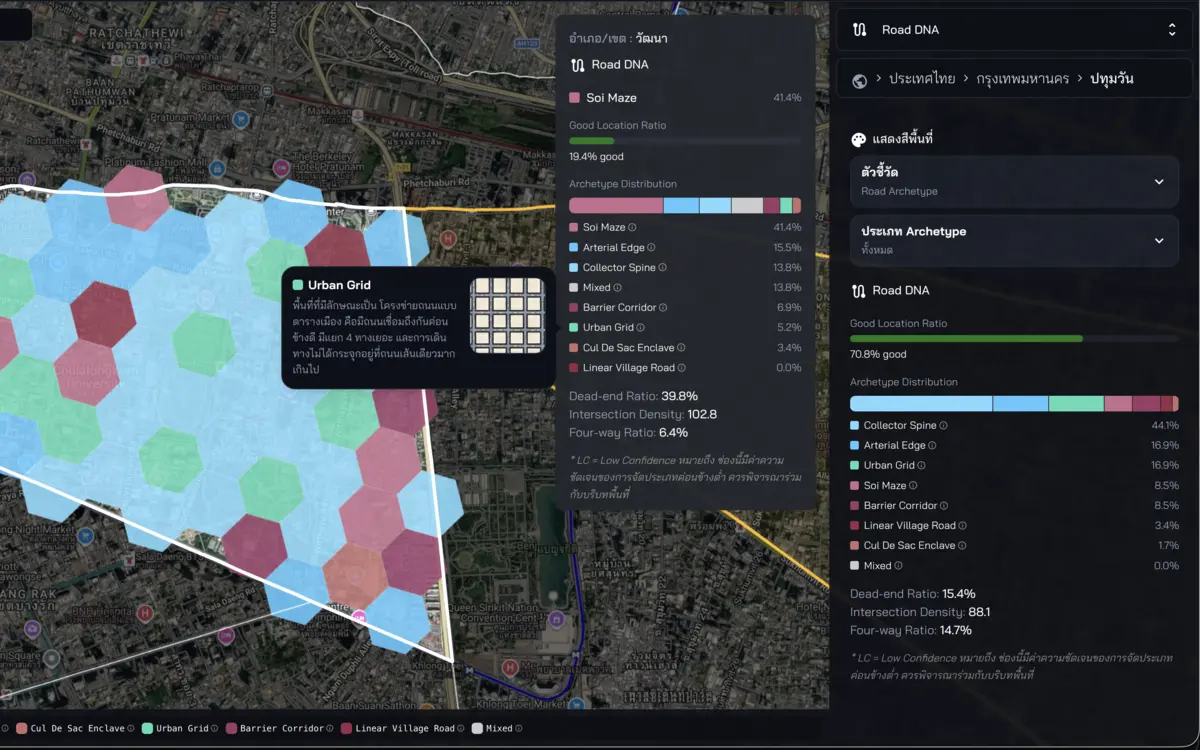The height and width of the screenshot is (750, 1200).
Task: Click the Urban Grid street pattern thumbnail
Action: [x=507, y=316]
